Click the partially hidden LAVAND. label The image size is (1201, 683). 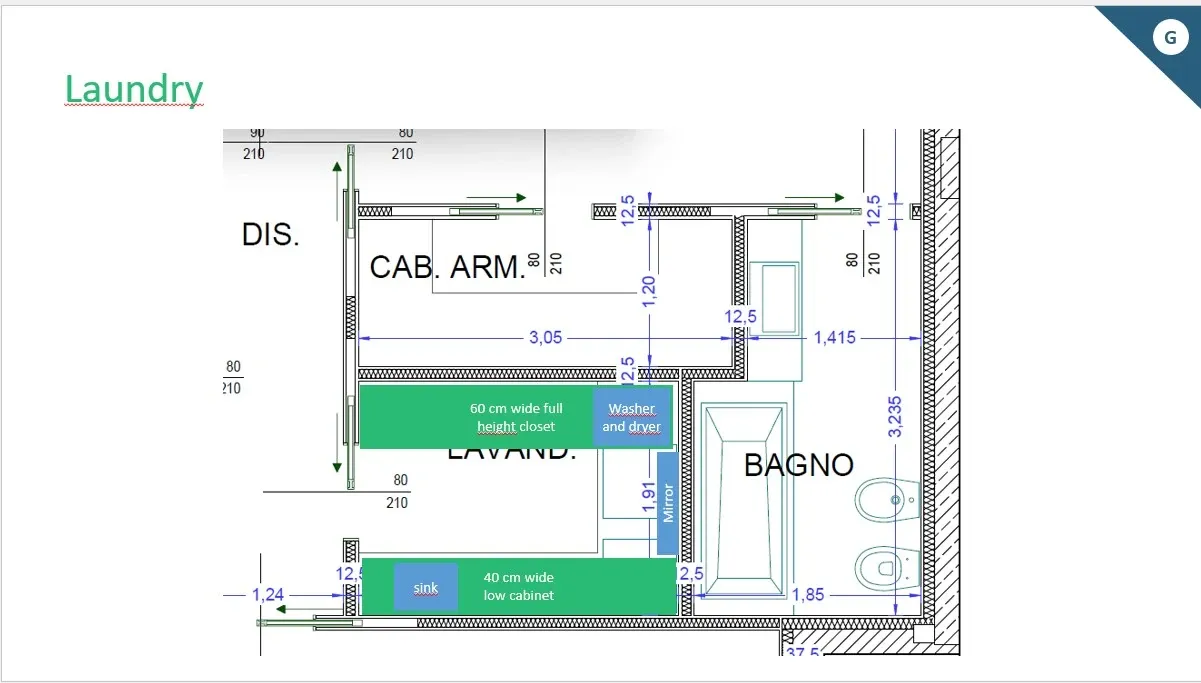pyautogui.click(x=512, y=454)
